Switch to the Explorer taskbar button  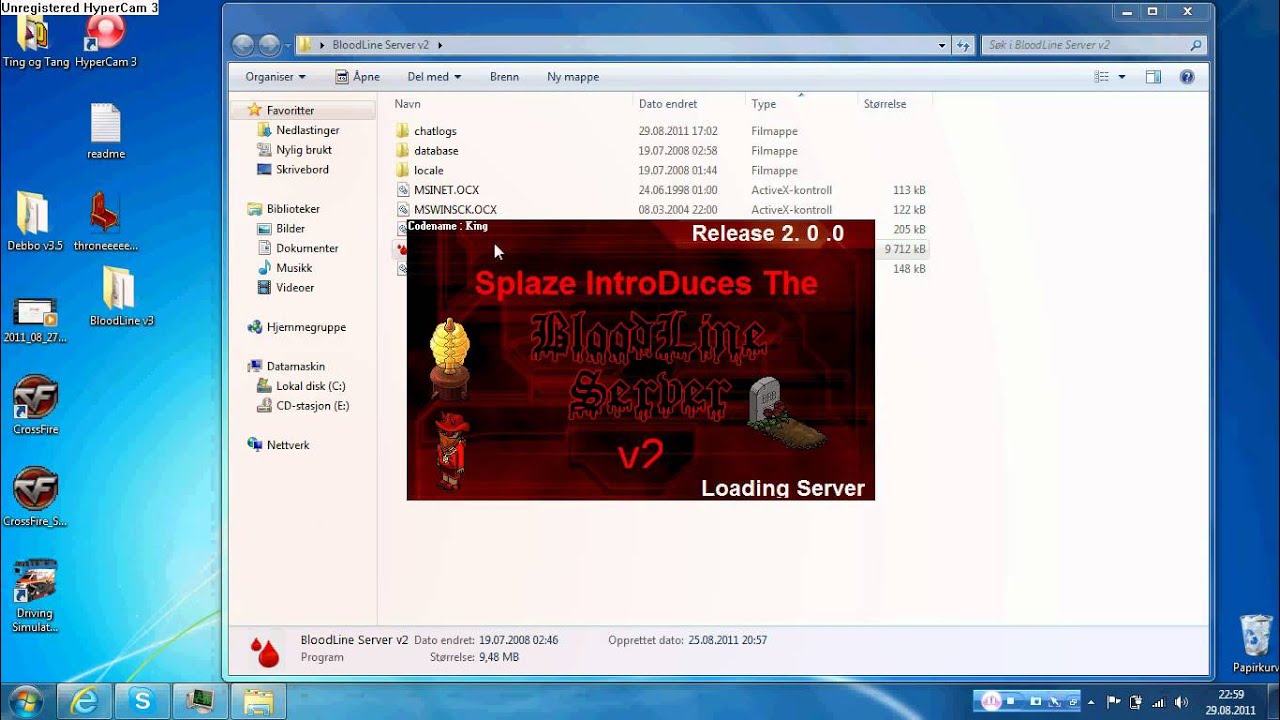click(258, 702)
